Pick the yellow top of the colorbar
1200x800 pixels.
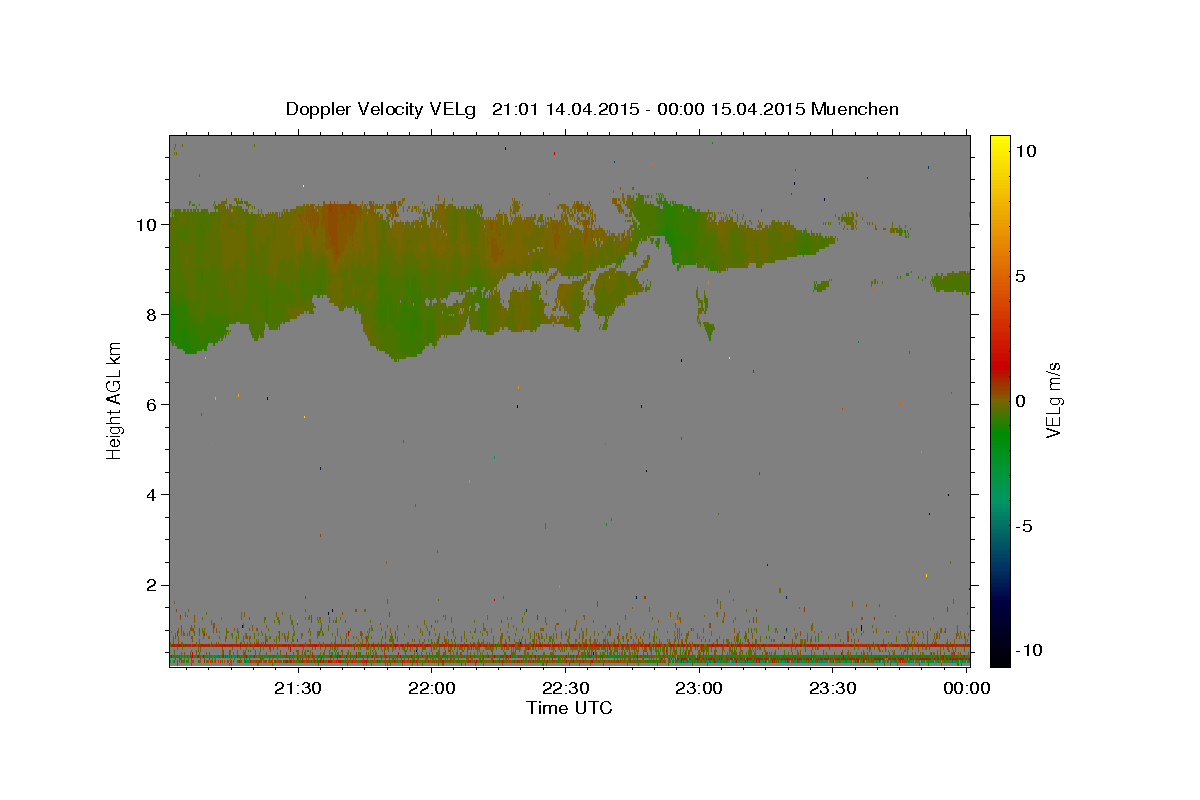(999, 145)
